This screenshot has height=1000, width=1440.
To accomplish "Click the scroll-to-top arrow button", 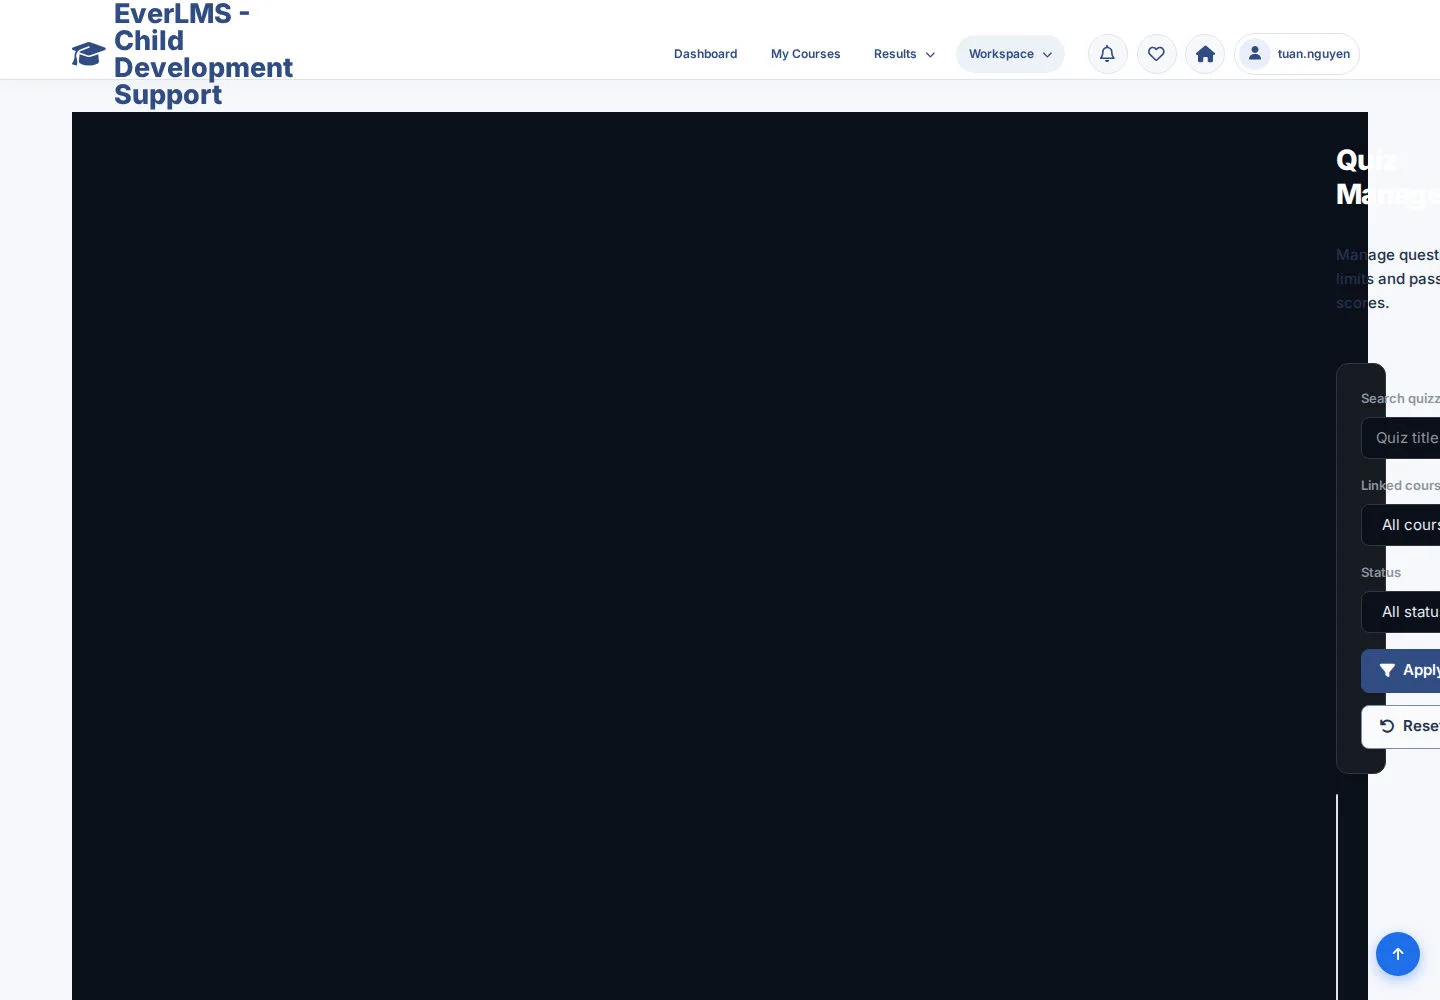I will tap(1398, 954).
